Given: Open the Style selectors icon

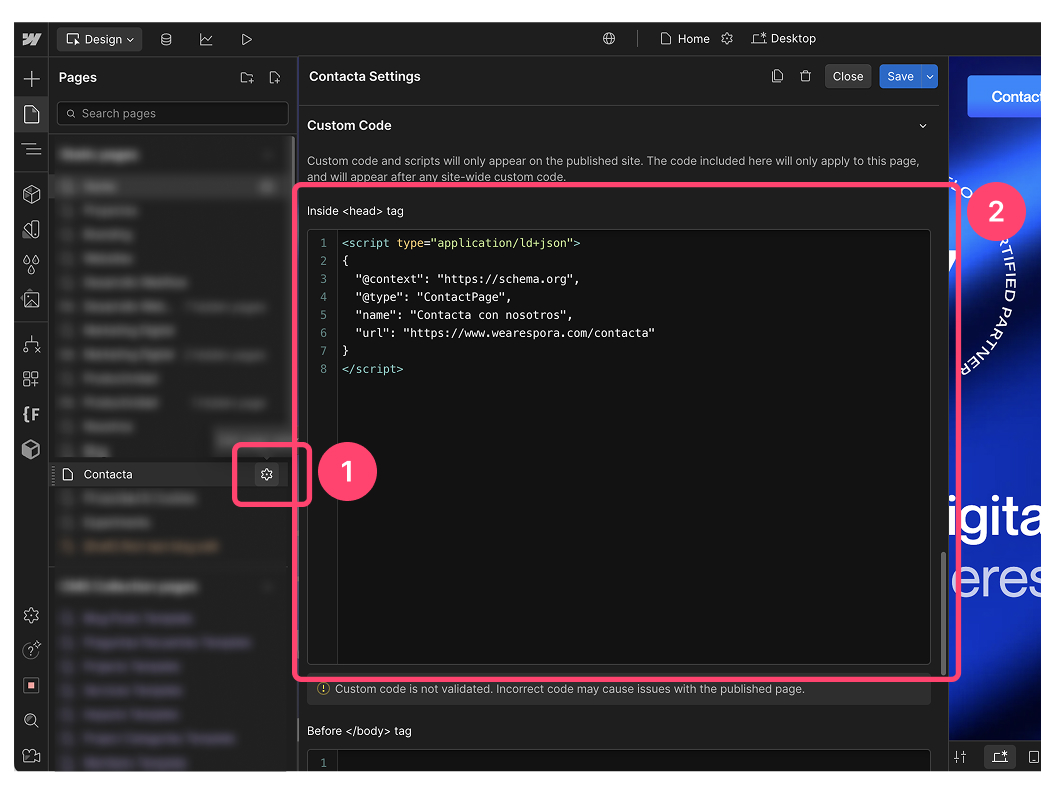Looking at the screenshot, I should pyautogui.click(x=31, y=229).
